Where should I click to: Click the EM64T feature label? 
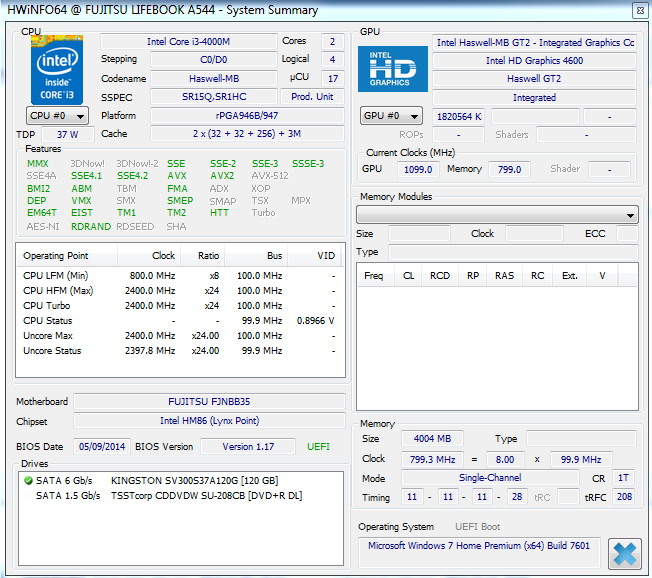click(42, 213)
